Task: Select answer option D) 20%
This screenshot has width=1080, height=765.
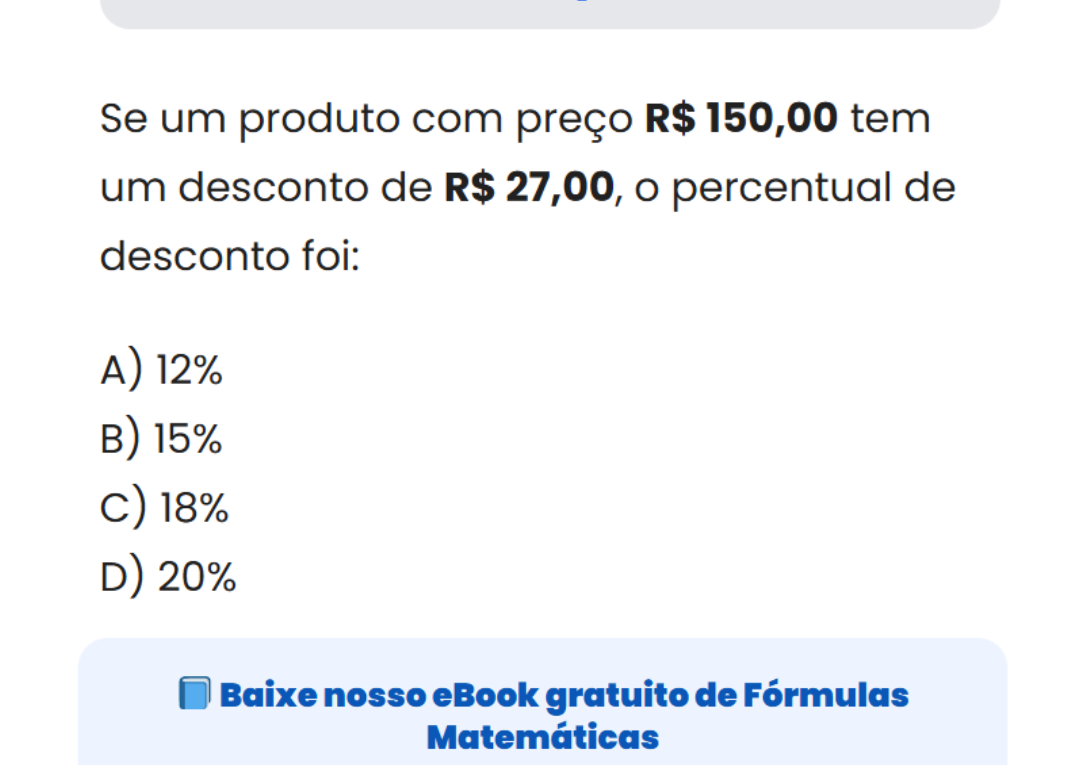Action: click(168, 577)
